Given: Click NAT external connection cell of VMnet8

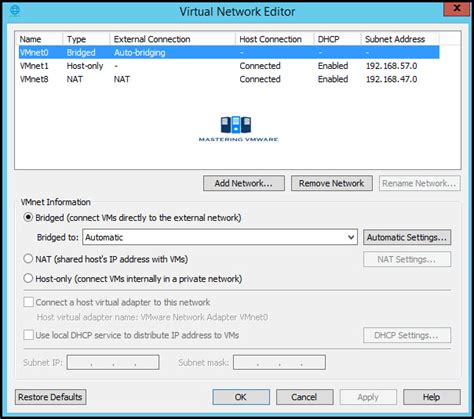Looking at the screenshot, I should (122, 79).
